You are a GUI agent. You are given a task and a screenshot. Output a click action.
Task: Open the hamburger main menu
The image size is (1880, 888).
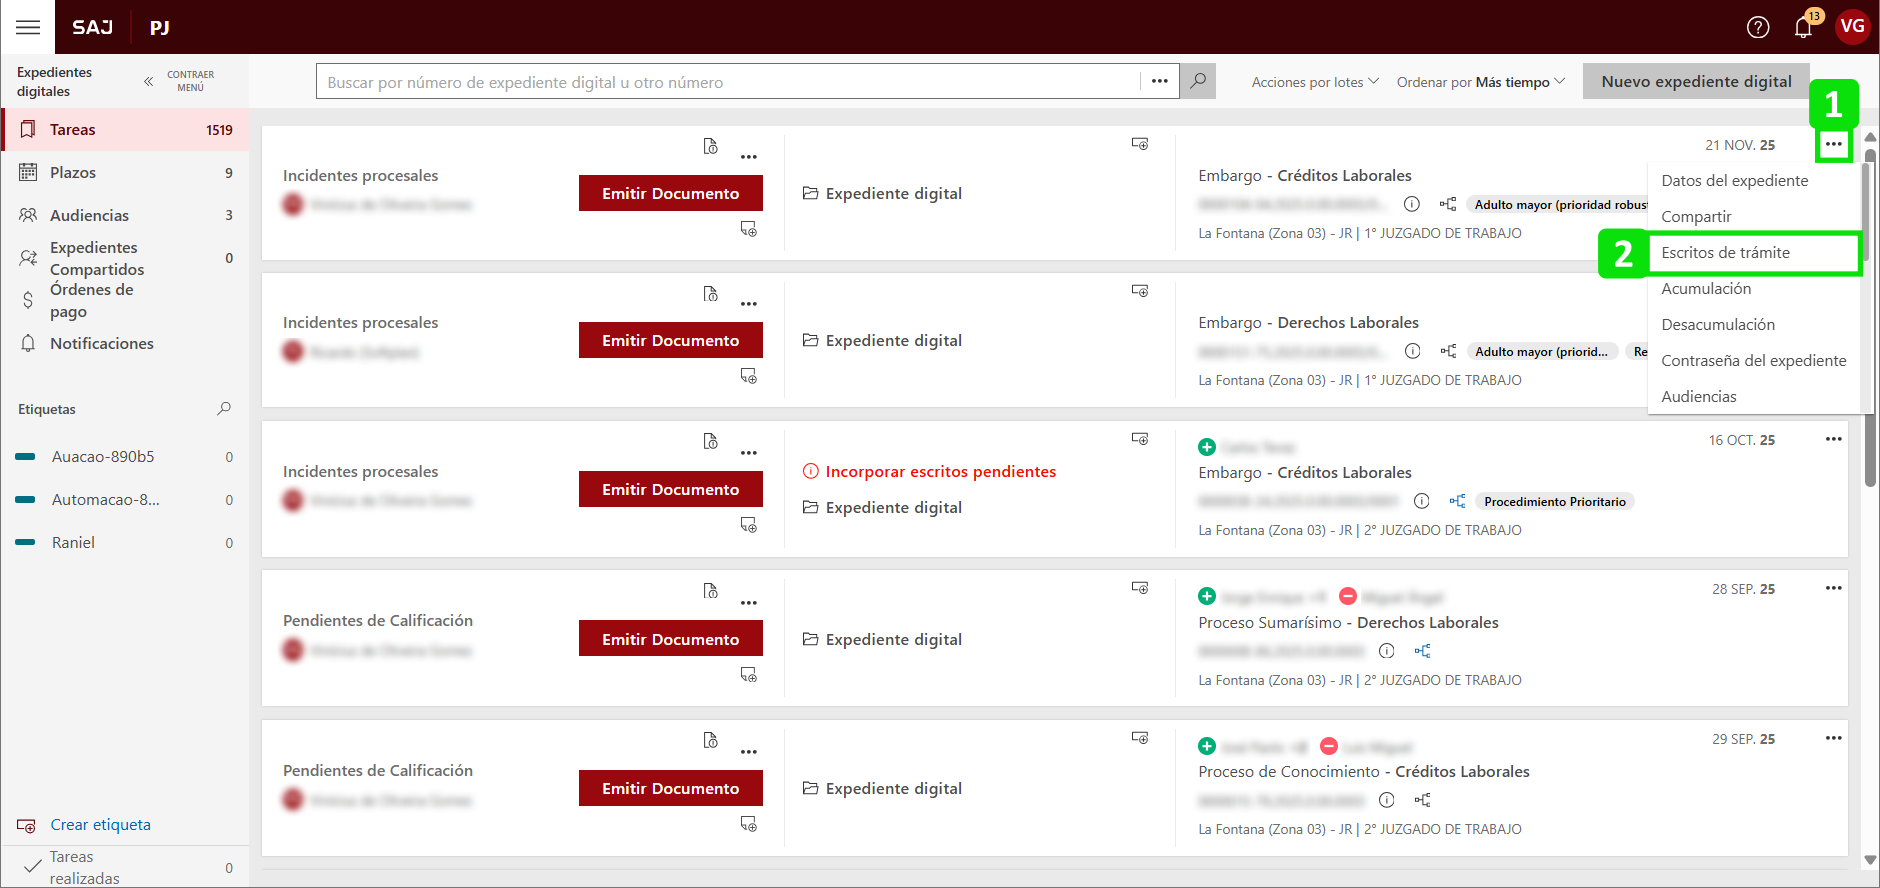pyautogui.click(x=28, y=27)
